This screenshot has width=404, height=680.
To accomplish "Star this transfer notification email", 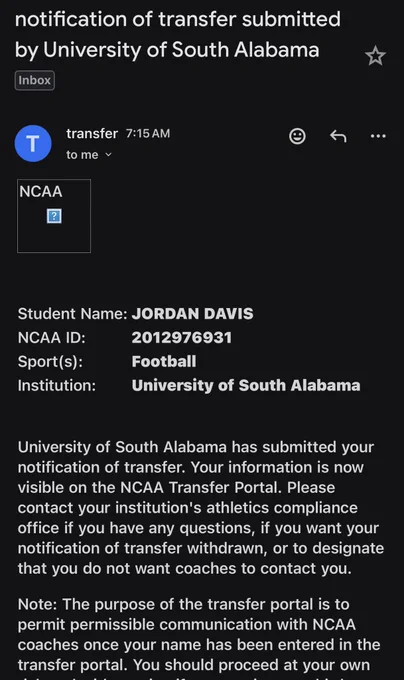I will tap(375, 56).
